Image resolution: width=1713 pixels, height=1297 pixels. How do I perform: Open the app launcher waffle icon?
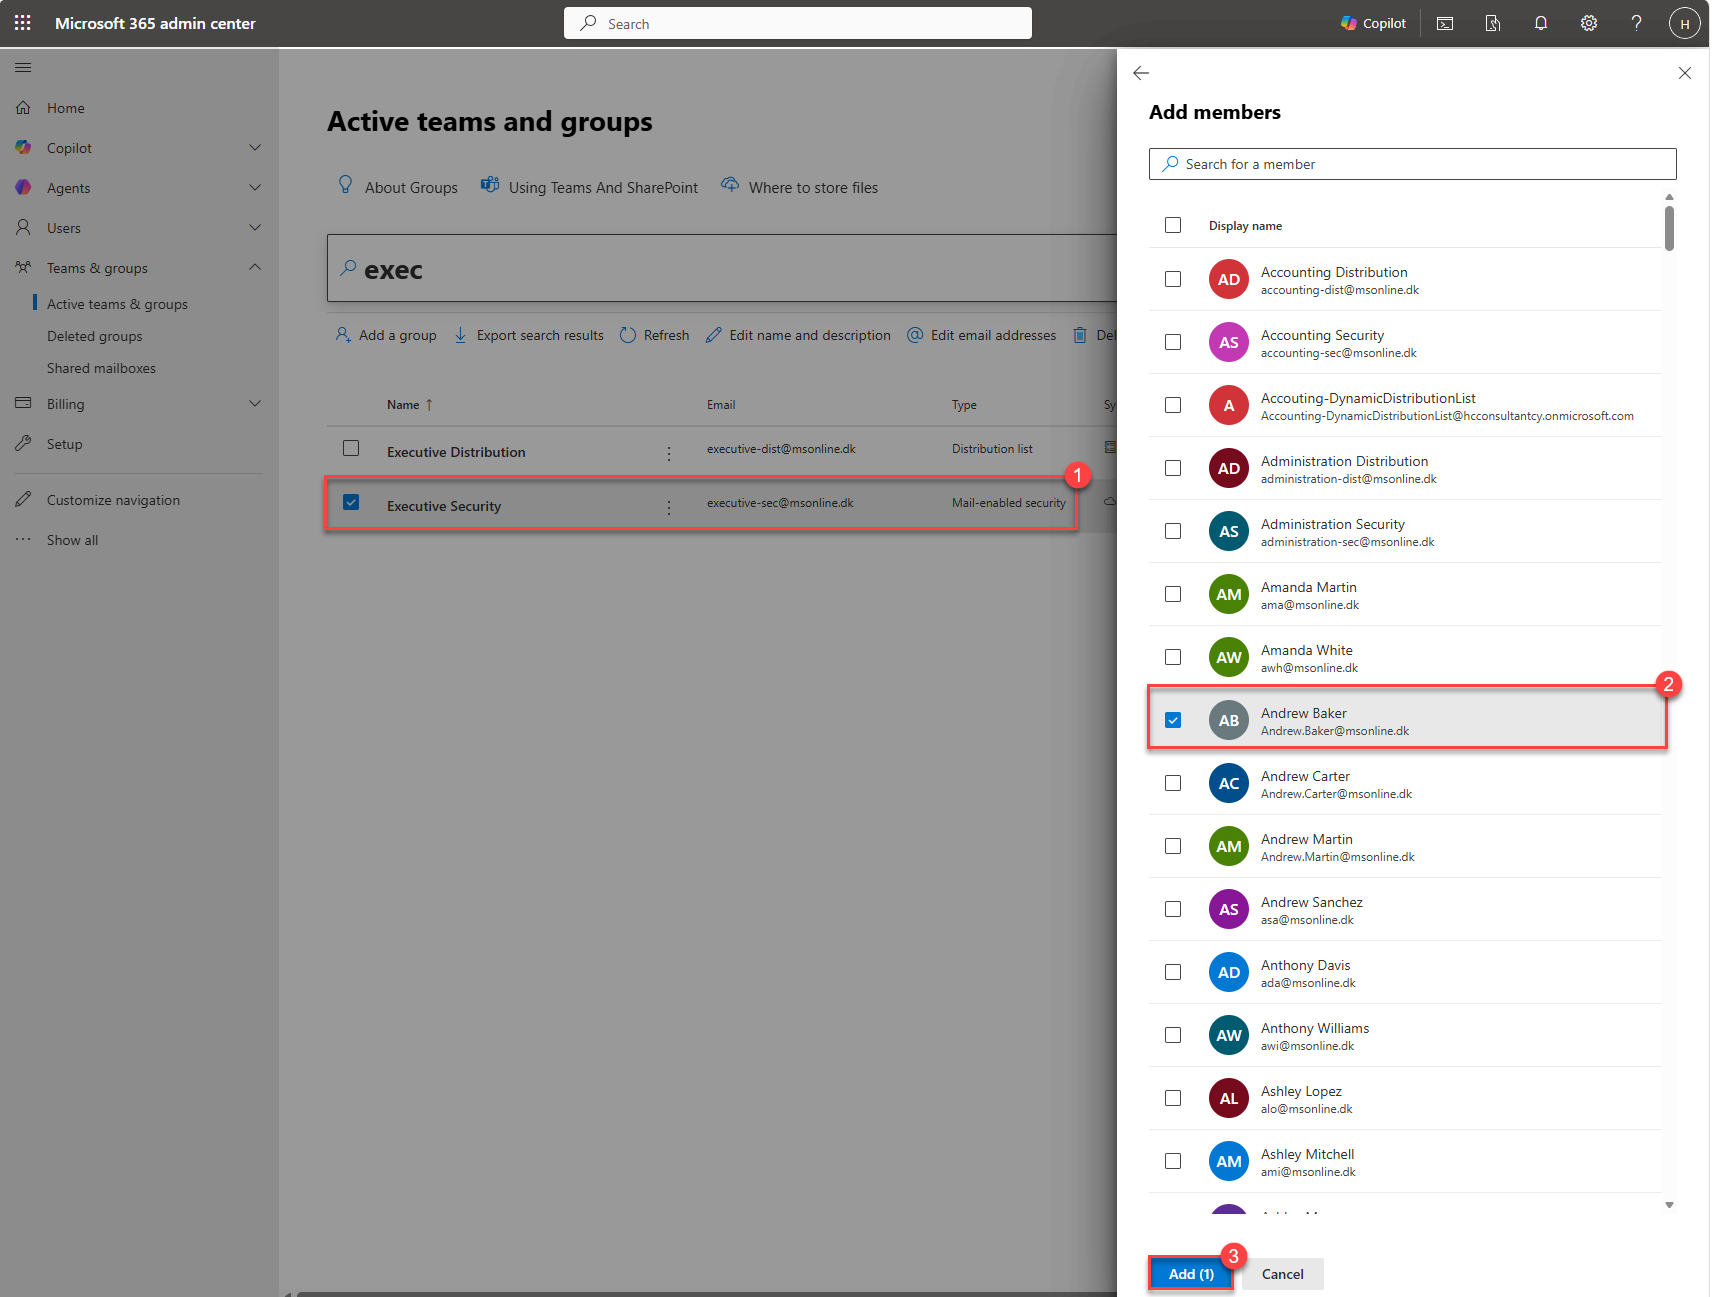pos(22,23)
